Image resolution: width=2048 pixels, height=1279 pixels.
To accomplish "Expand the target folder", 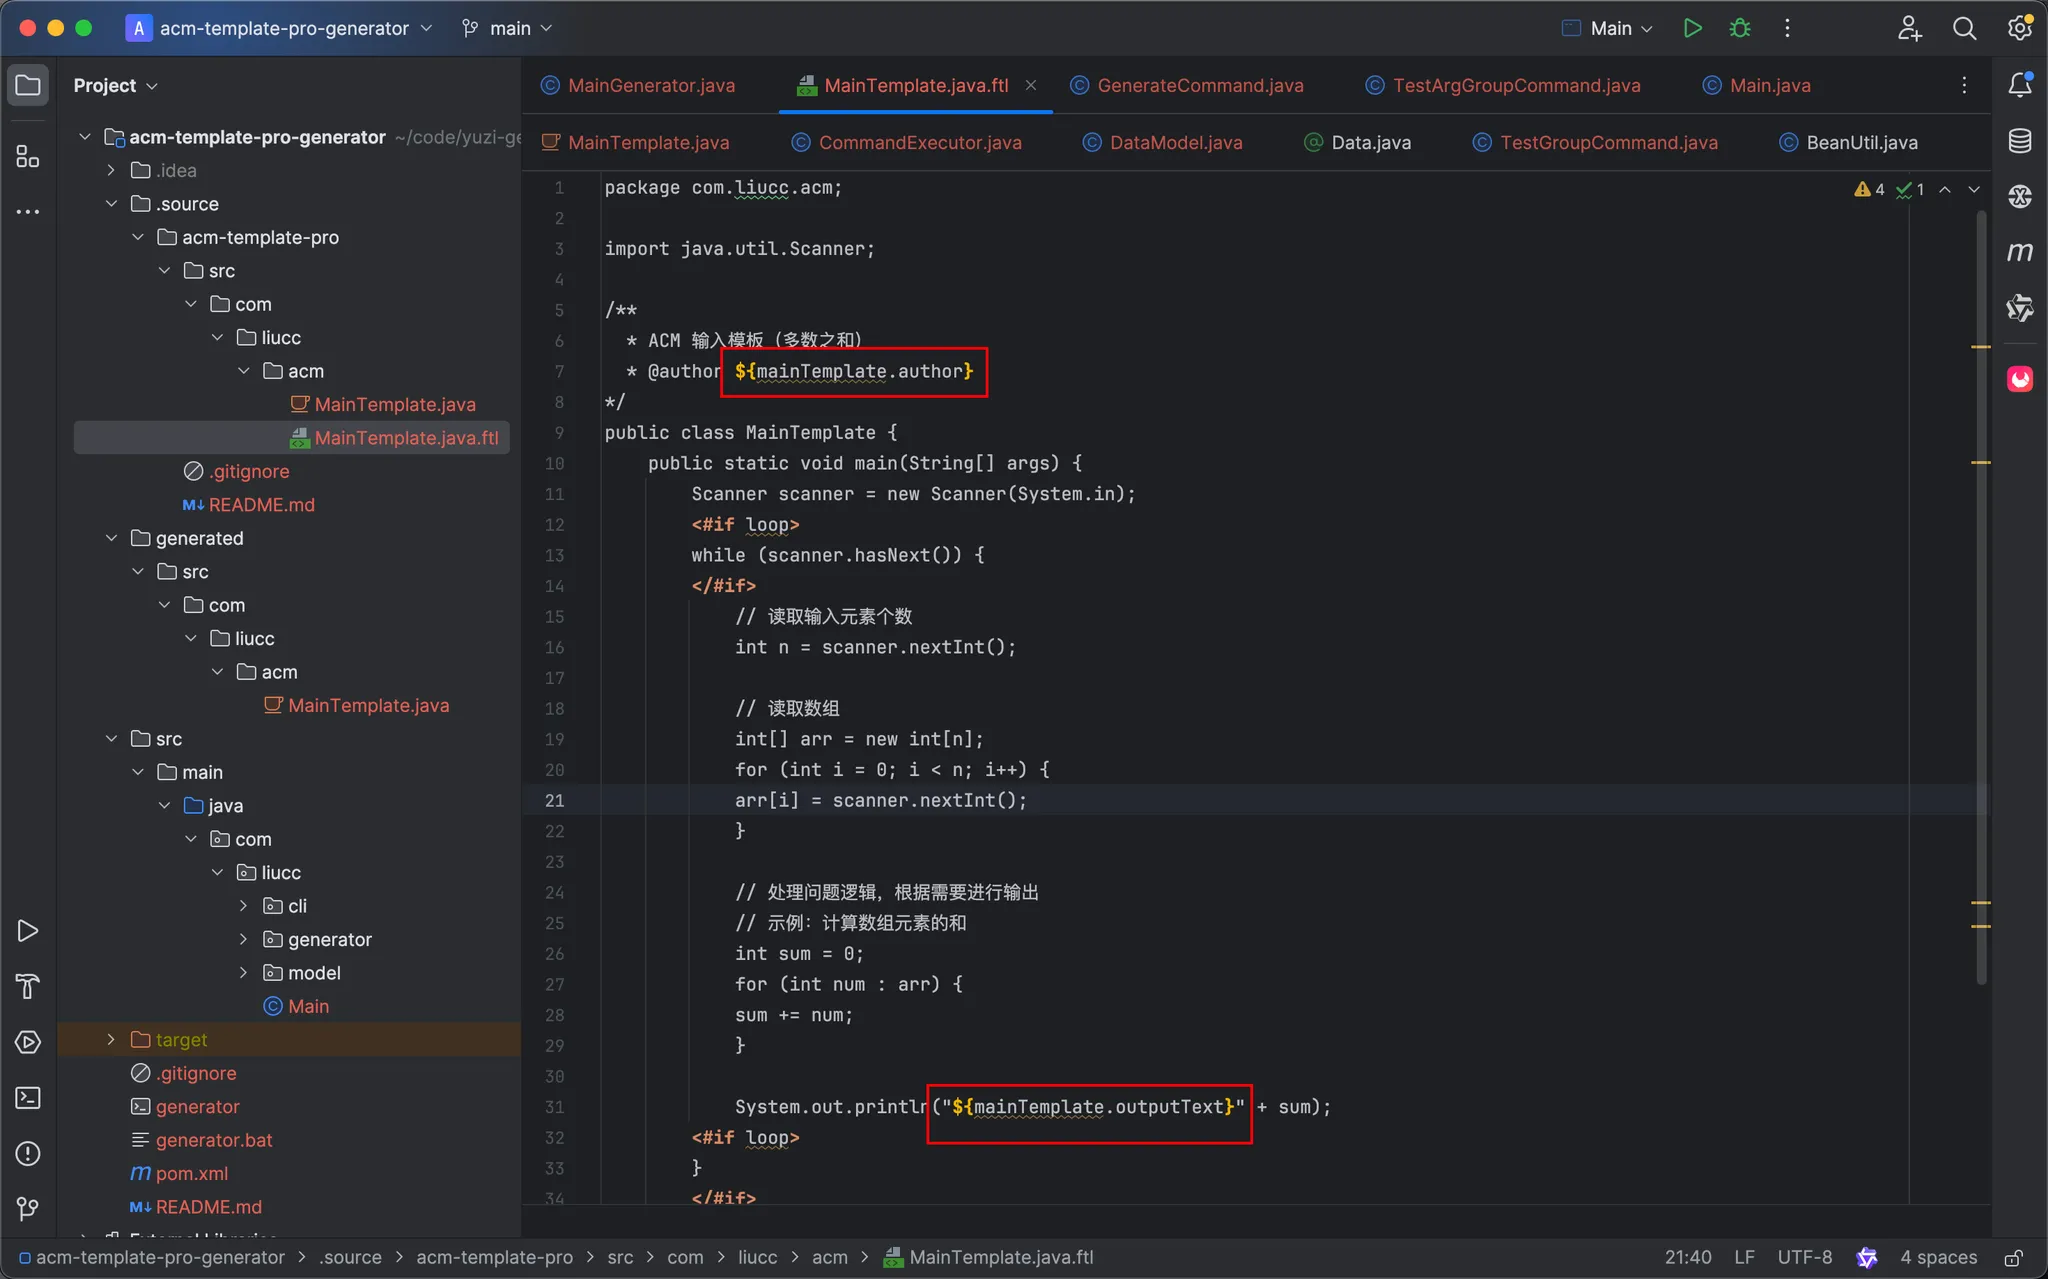I will 111,1040.
